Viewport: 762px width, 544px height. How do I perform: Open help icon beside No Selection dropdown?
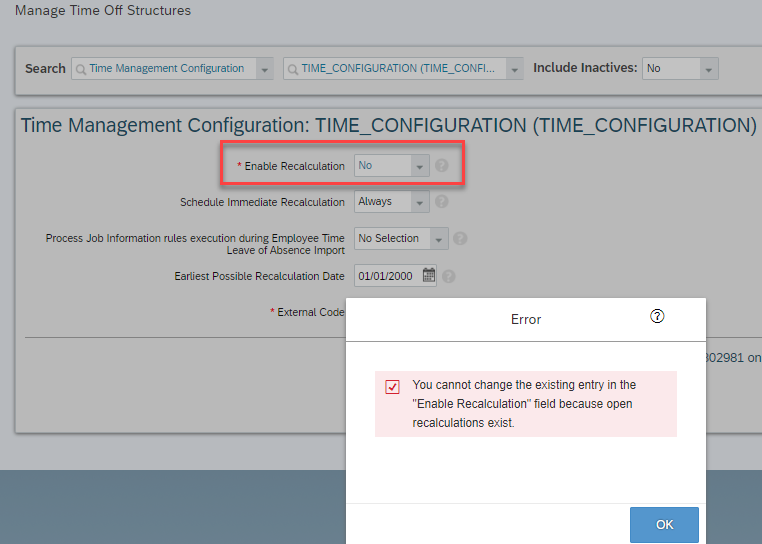(460, 239)
